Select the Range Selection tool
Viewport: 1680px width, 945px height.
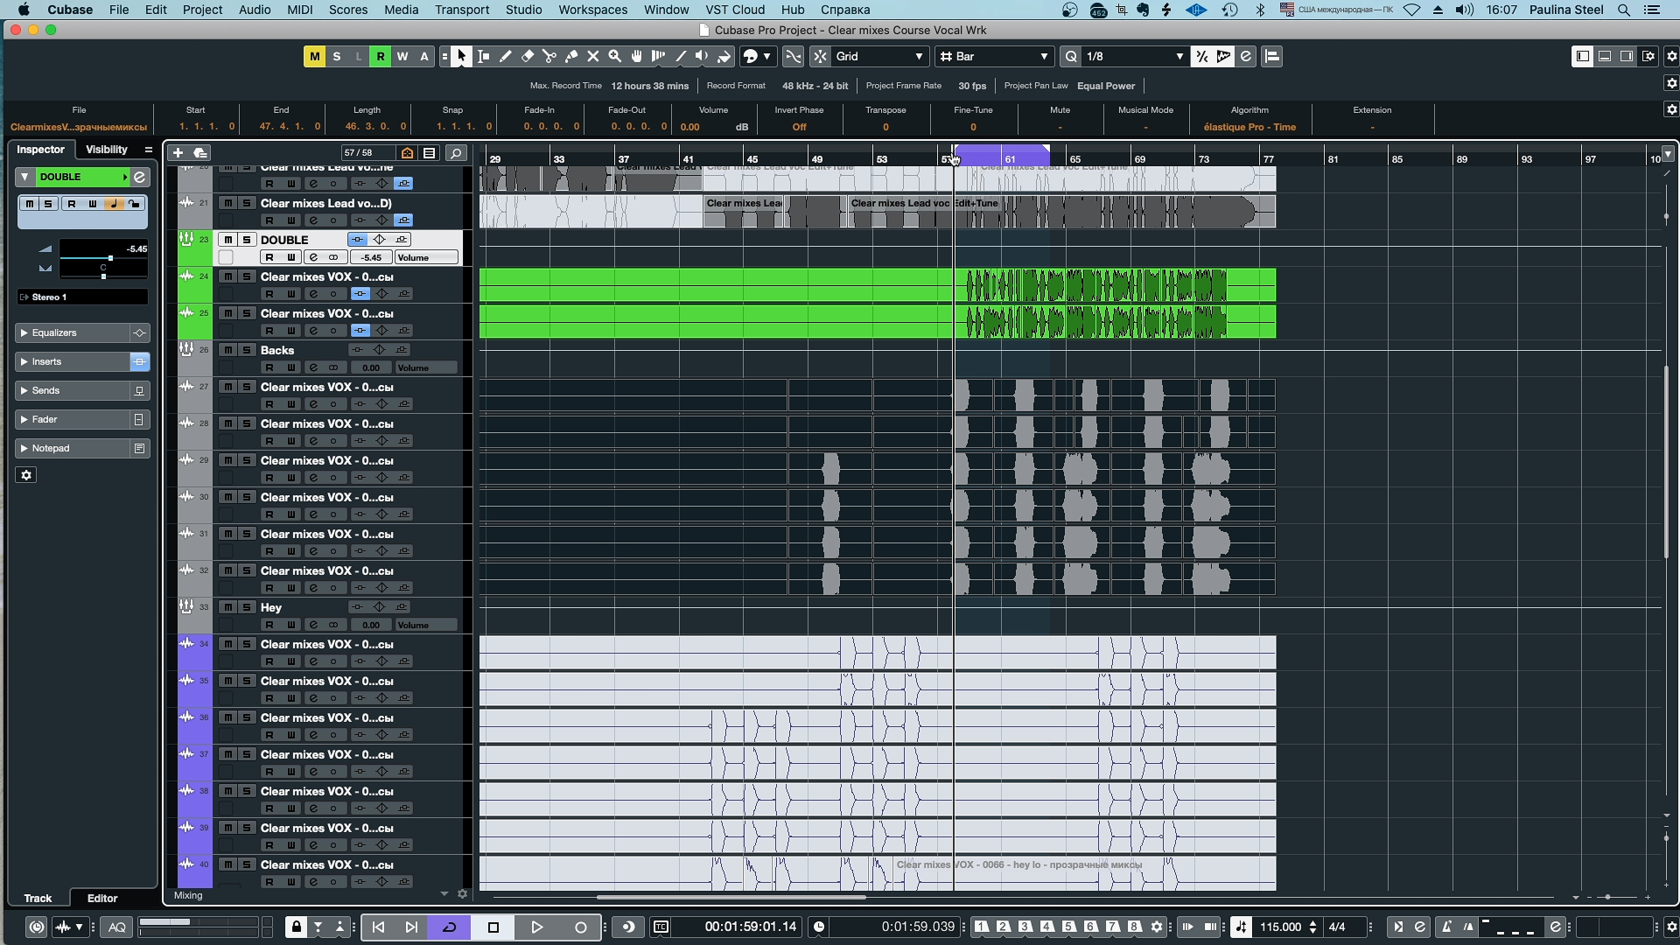(484, 56)
